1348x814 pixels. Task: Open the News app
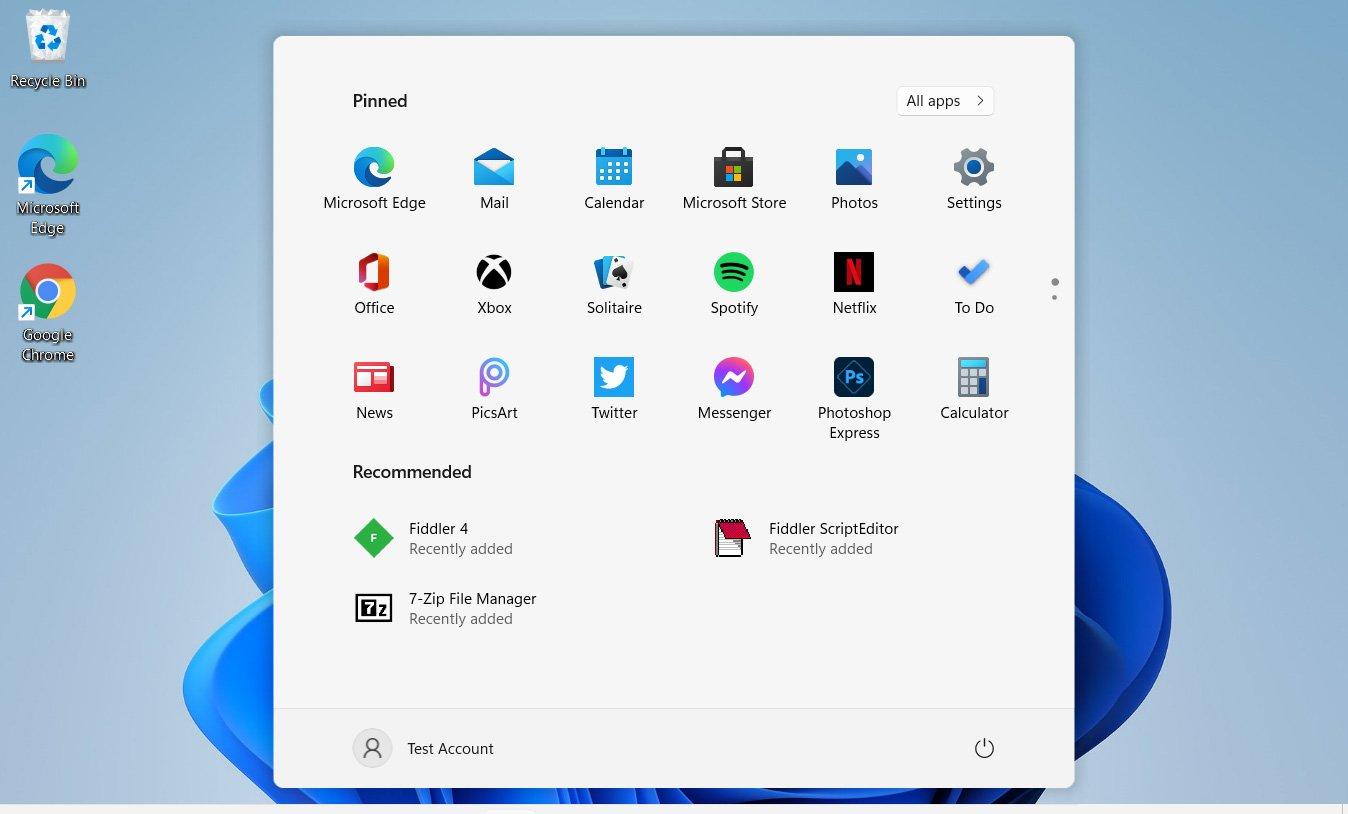click(x=374, y=389)
